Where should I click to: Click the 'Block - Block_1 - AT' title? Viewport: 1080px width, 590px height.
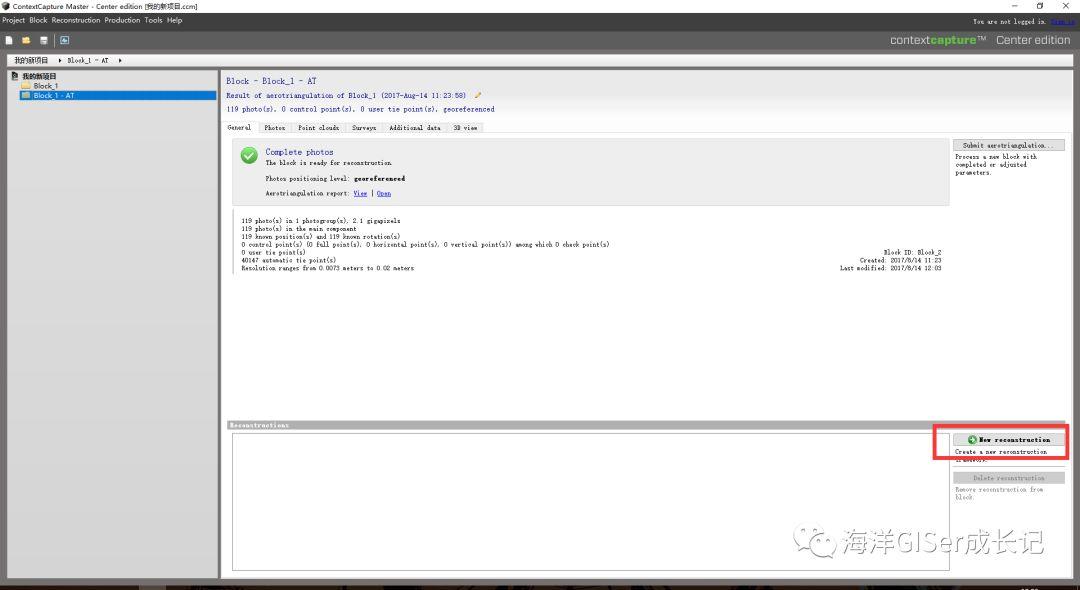click(271, 81)
